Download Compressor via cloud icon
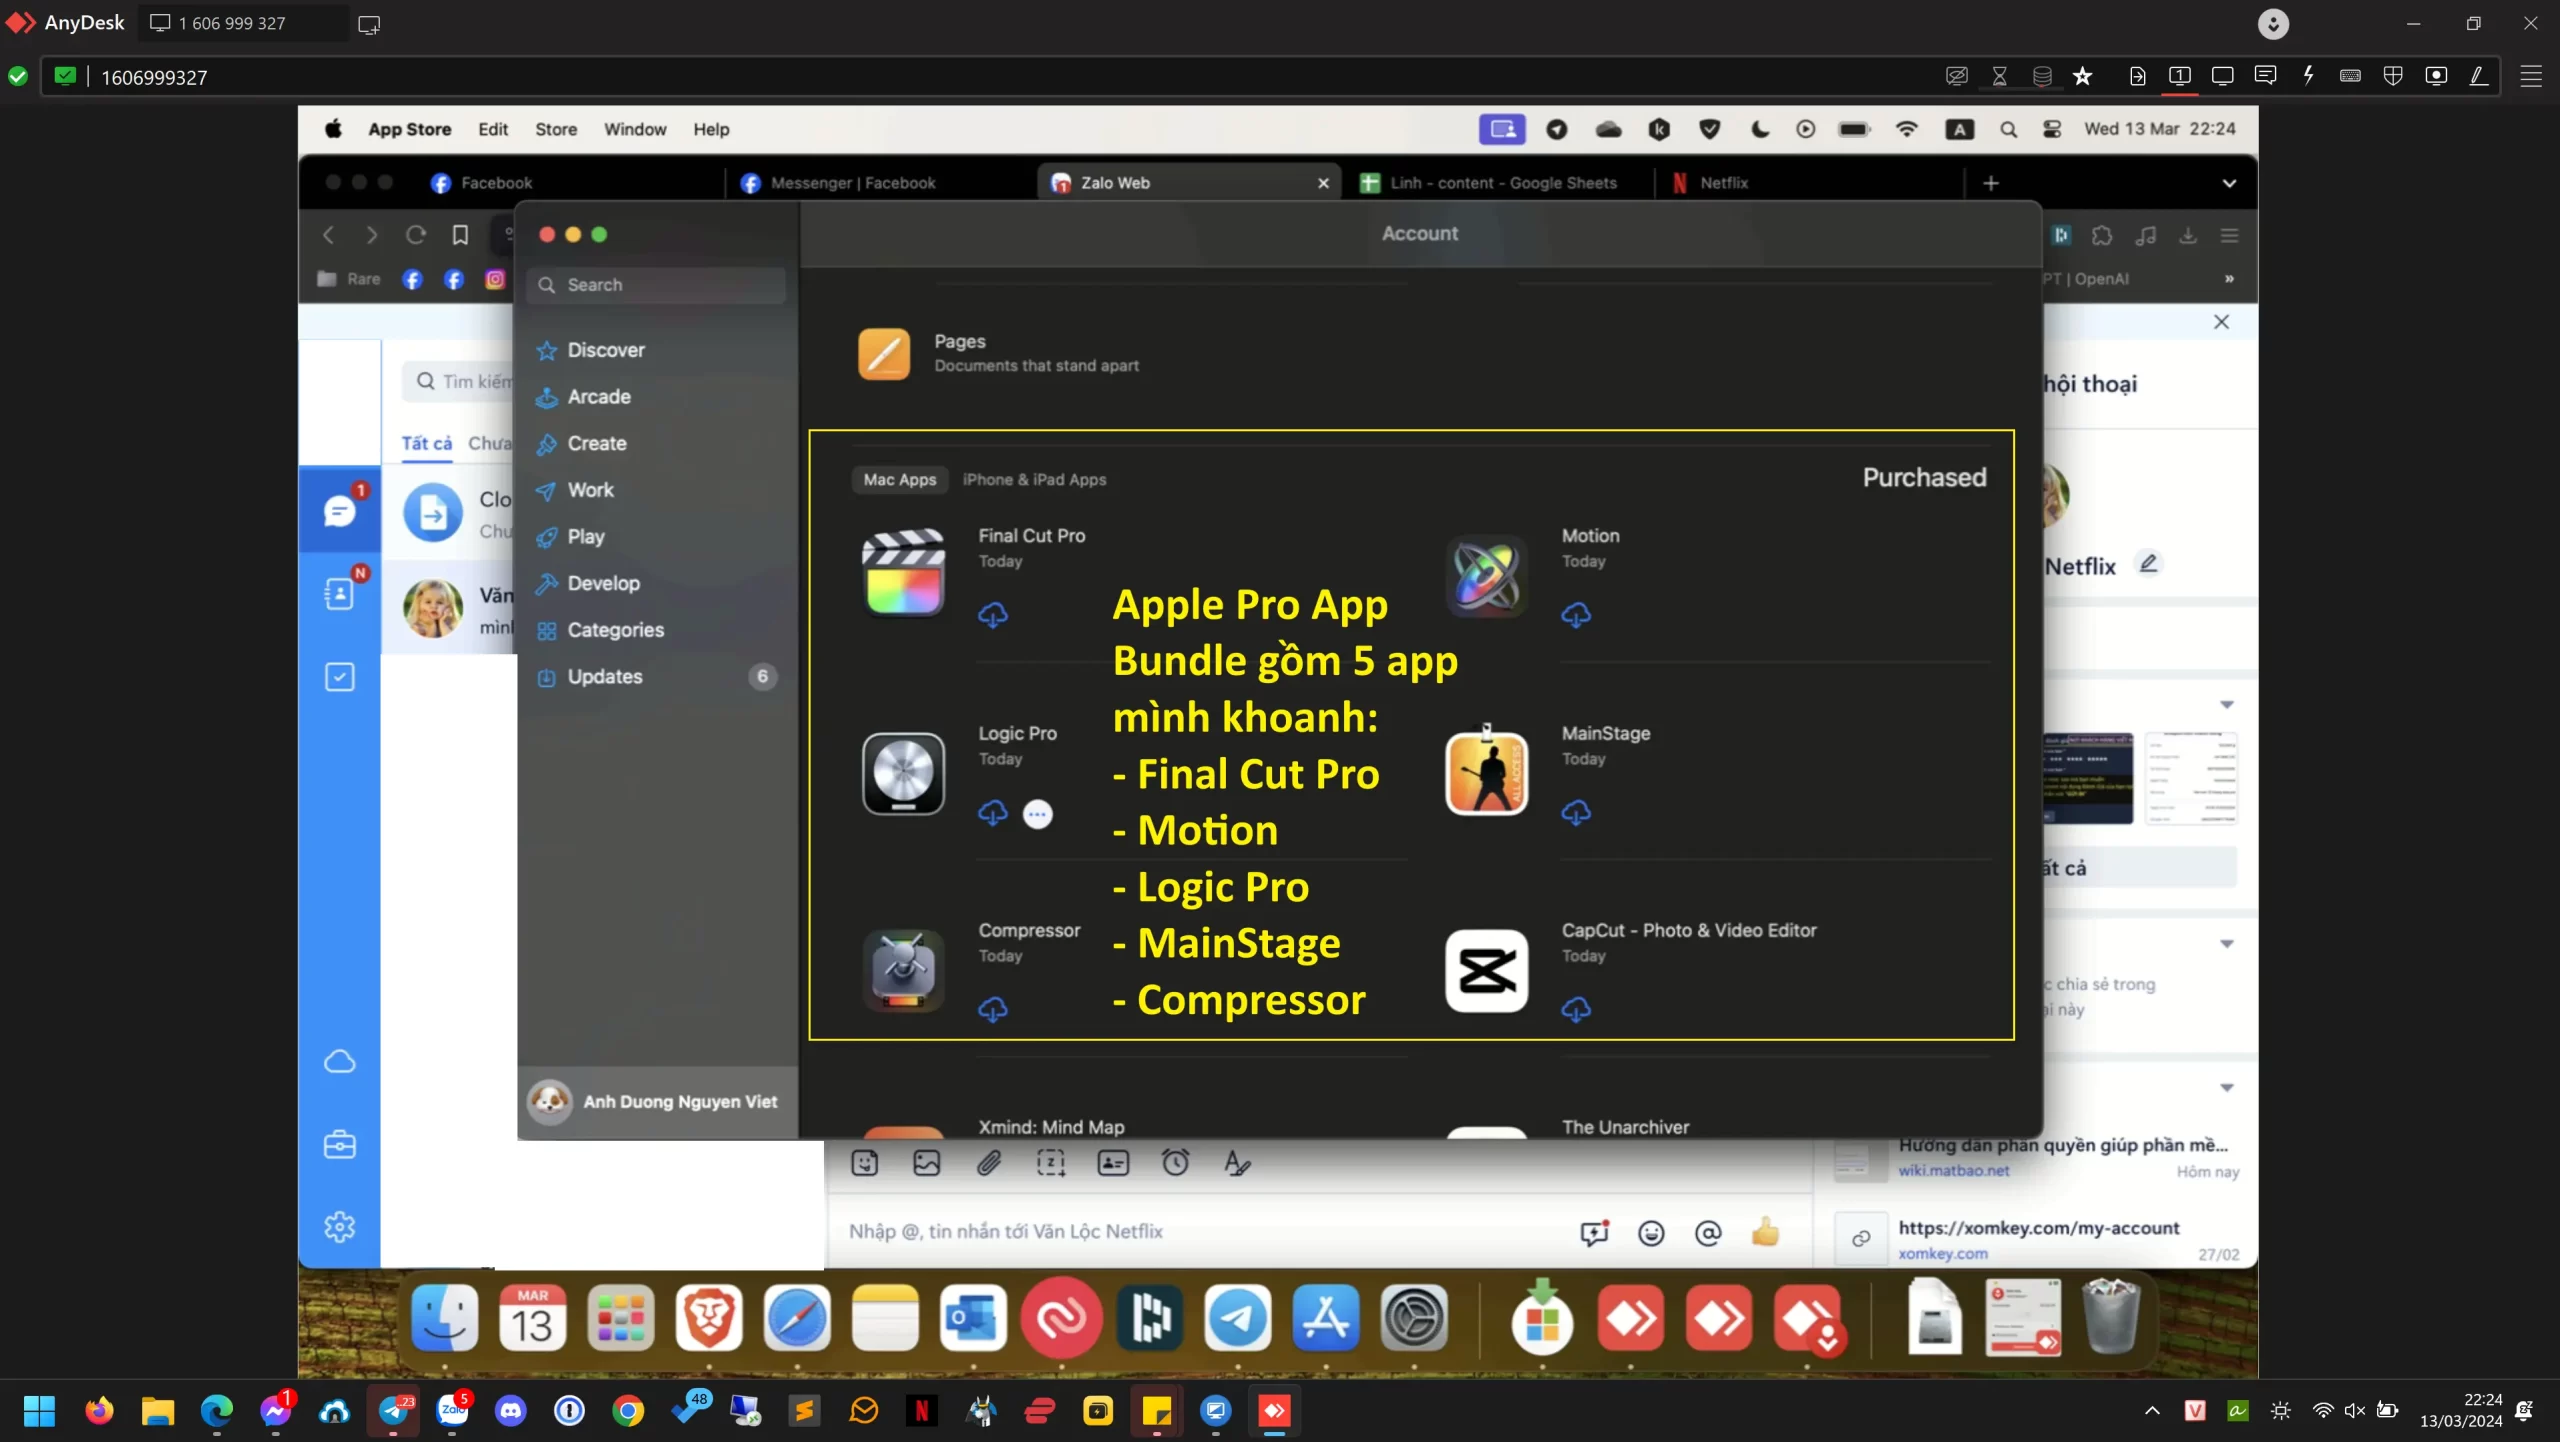Screen dimensions: 2560x1442 [992, 1009]
